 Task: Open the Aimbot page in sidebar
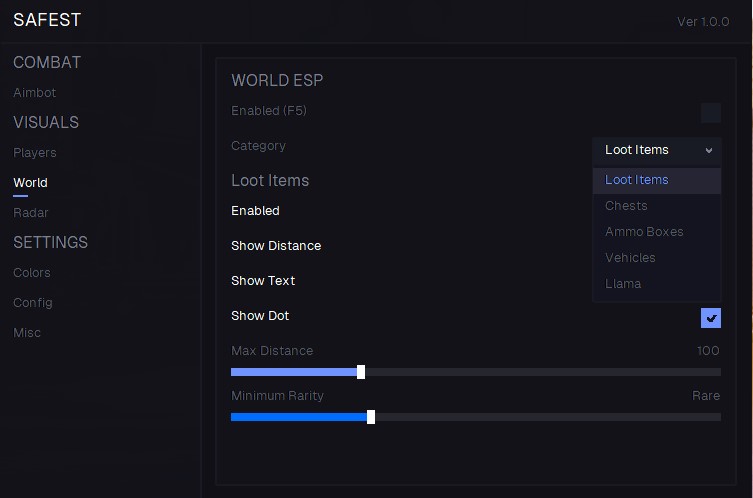coord(35,93)
